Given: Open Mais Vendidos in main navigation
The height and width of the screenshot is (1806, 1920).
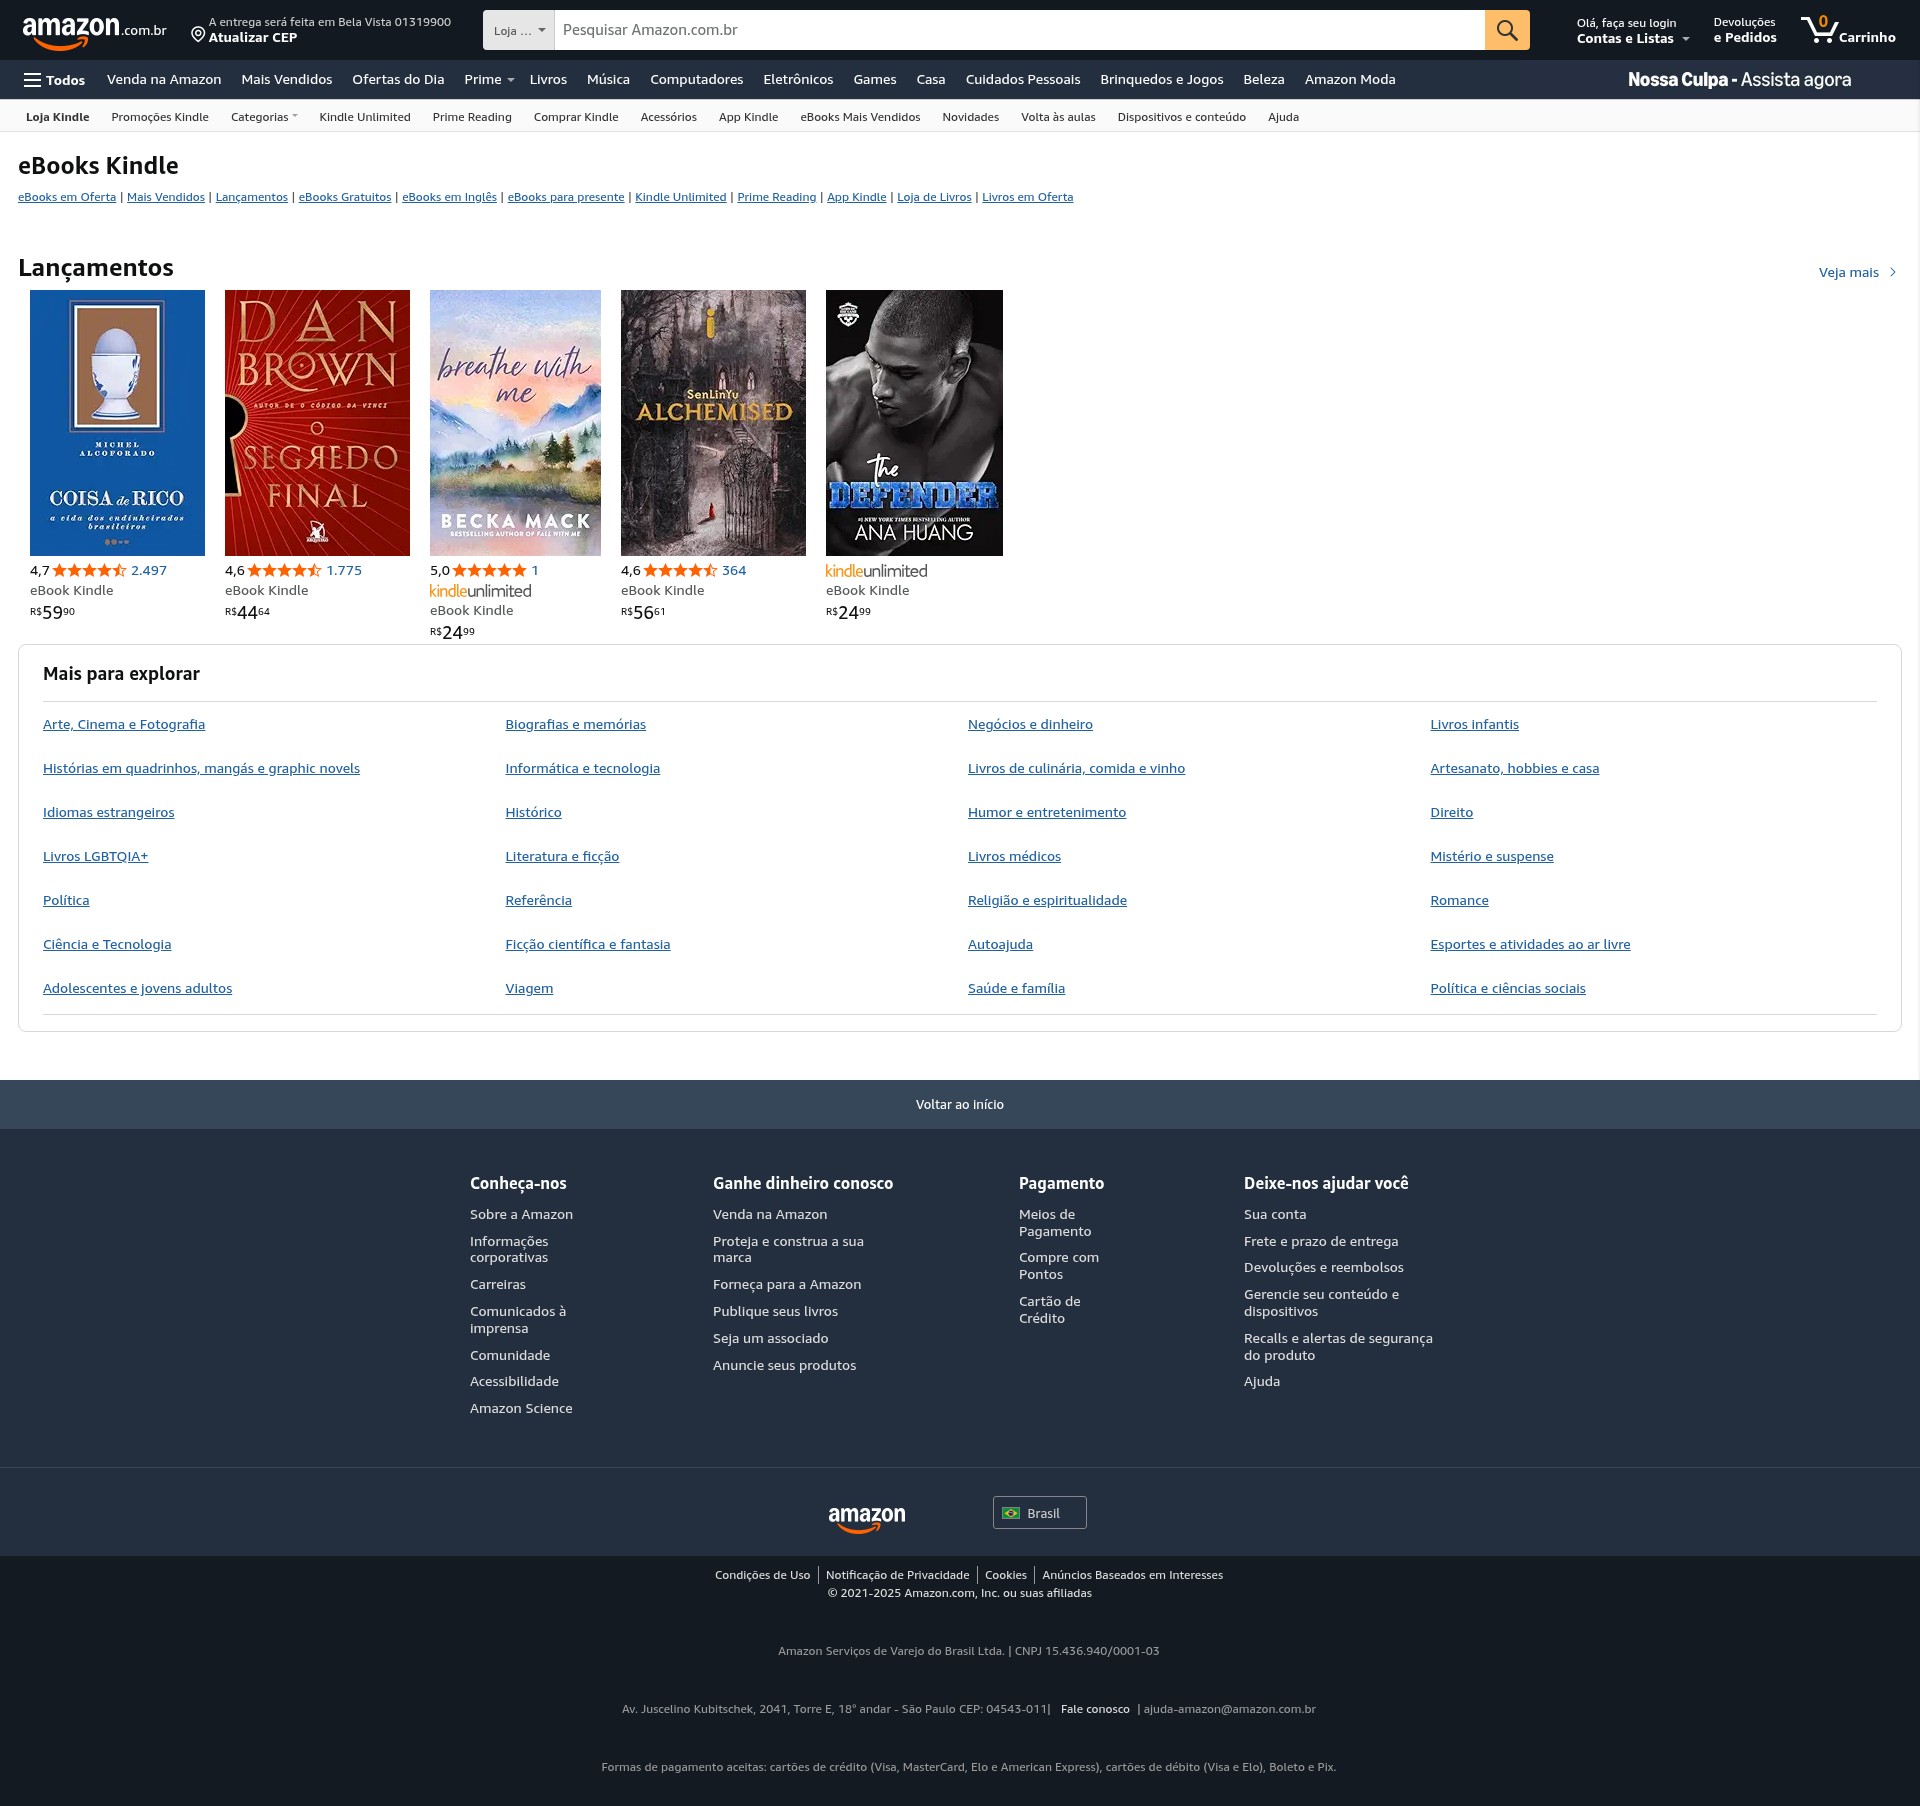Looking at the screenshot, I should click(286, 80).
